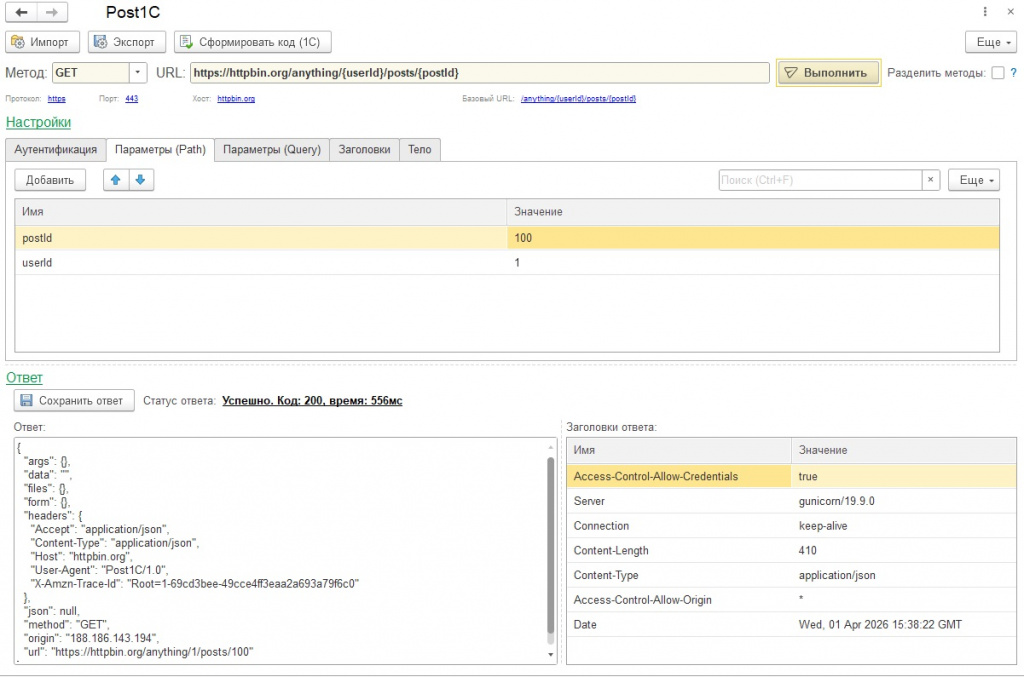This screenshot has width=1024, height=677.
Task: Click the Сохранить ответ button
Action: click(74, 401)
